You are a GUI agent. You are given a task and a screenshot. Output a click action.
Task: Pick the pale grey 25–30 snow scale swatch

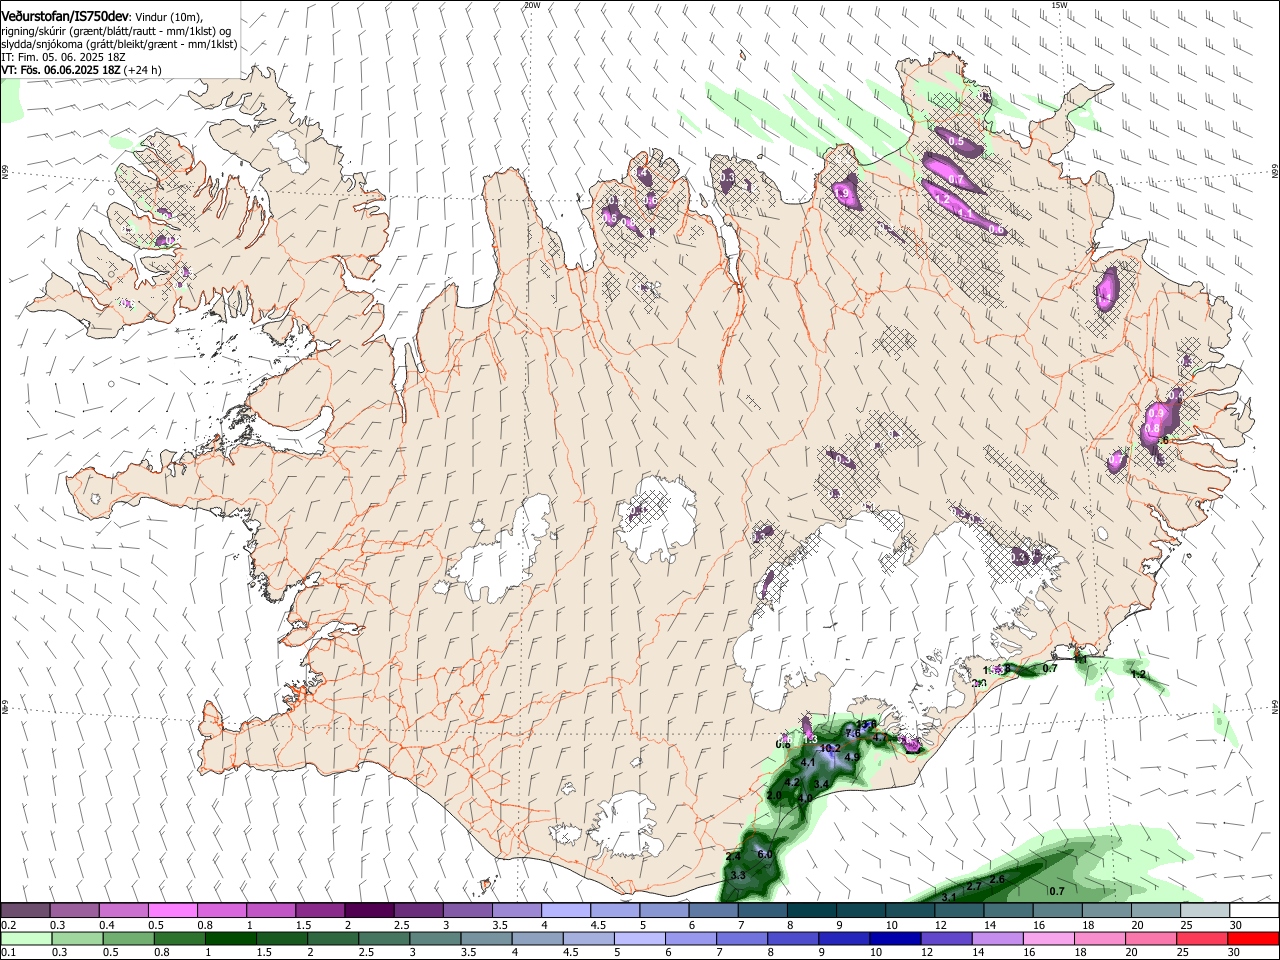(x=1206, y=911)
